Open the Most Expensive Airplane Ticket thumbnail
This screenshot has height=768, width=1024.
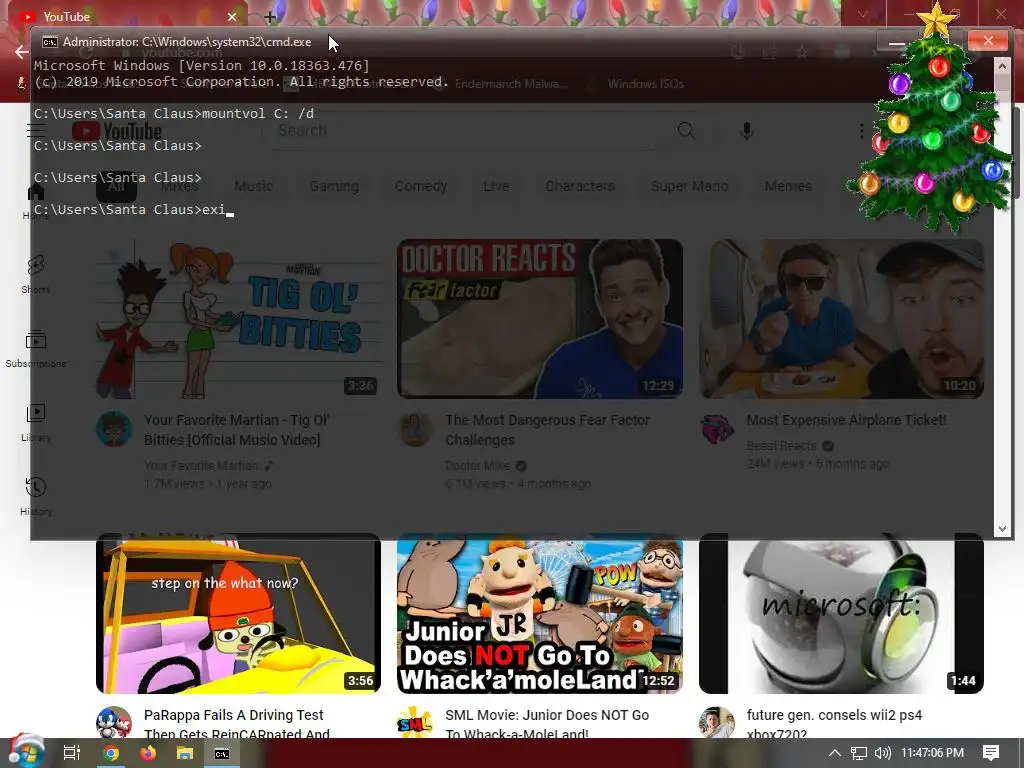841,319
